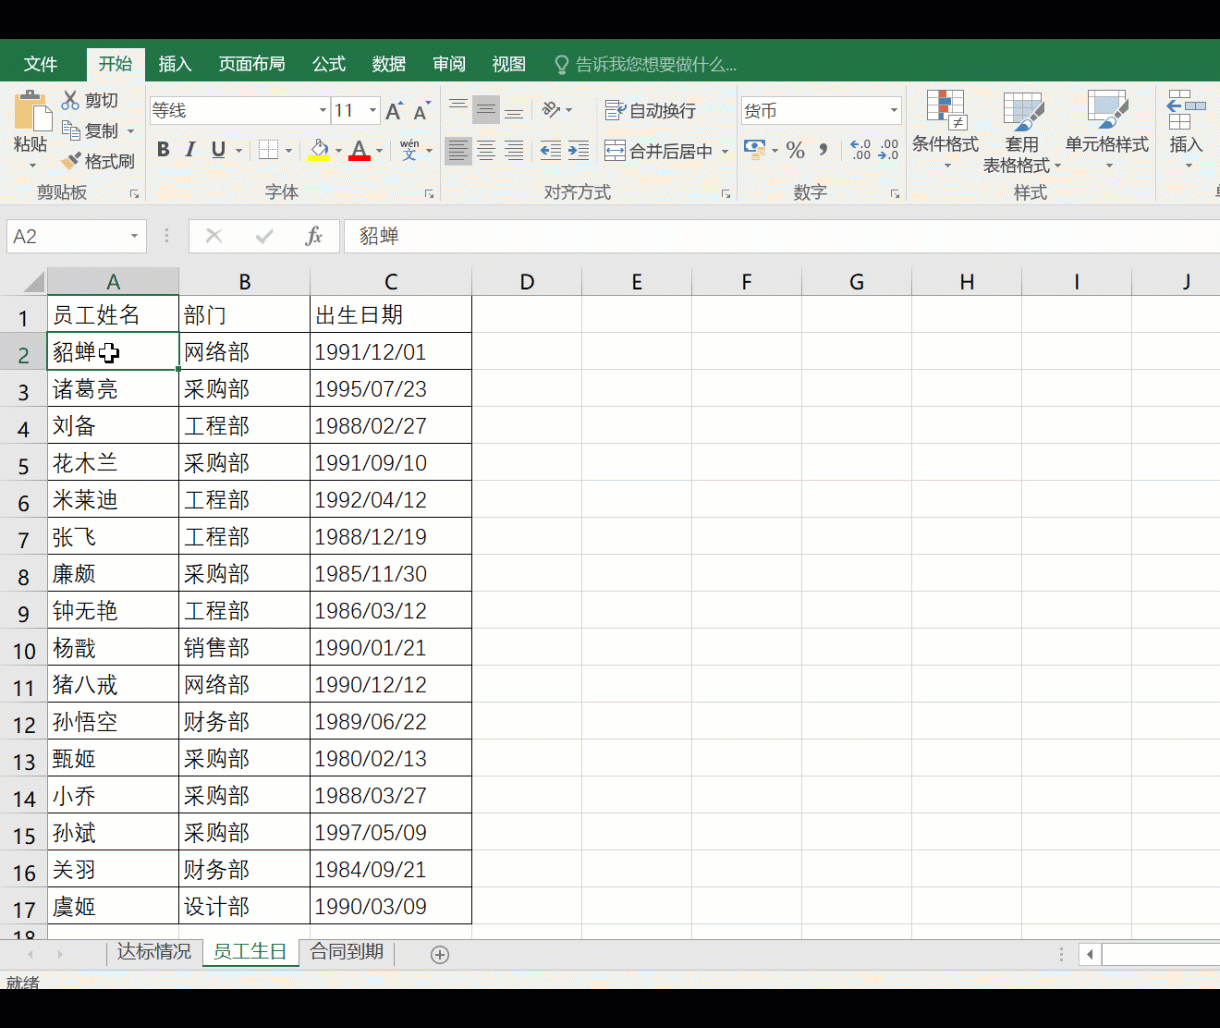
Task: Open the number format dropdown (货币)
Action: click(894, 111)
